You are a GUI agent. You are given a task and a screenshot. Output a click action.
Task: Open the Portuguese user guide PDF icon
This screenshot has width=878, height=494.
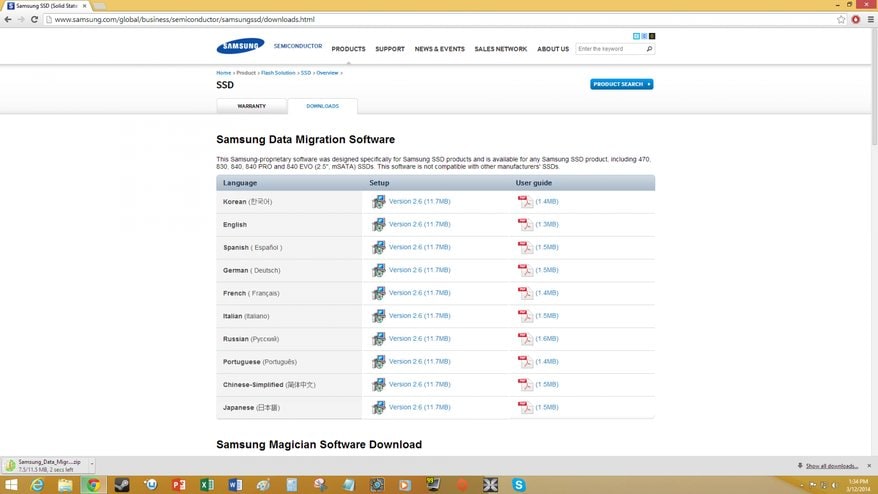(x=525, y=362)
